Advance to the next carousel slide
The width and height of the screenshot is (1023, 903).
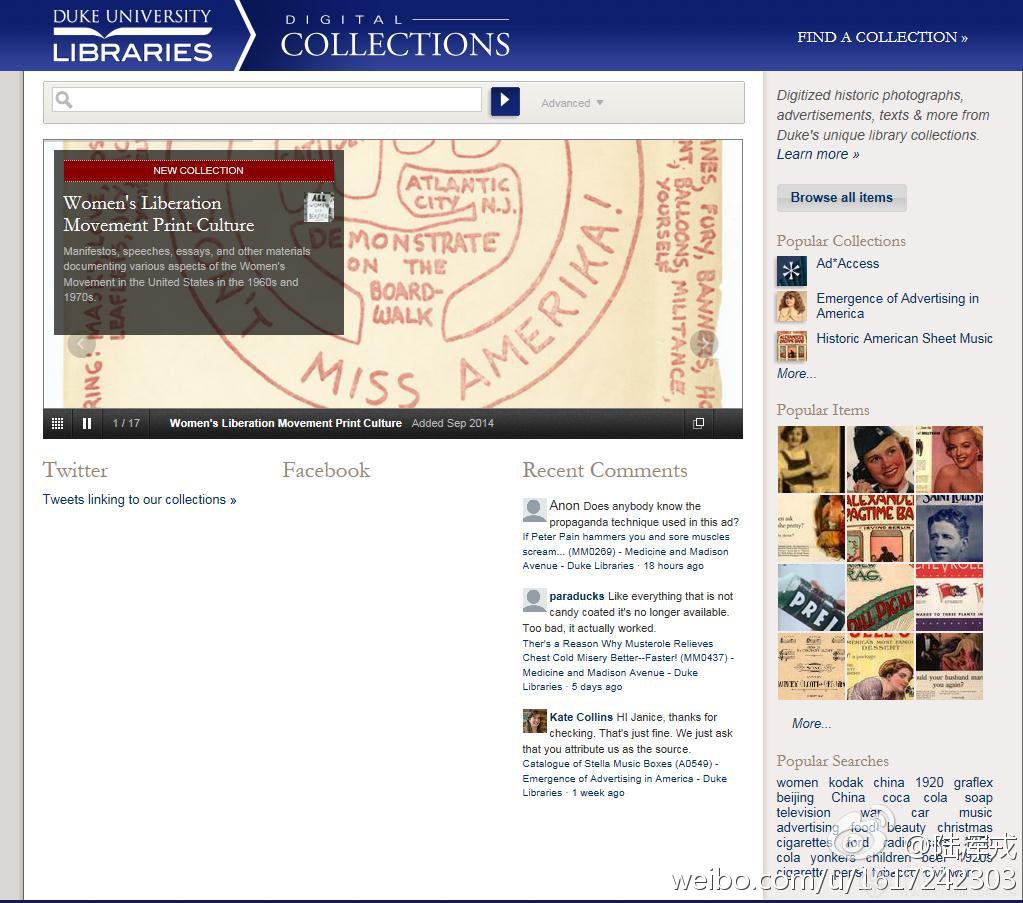(x=704, y=344)
